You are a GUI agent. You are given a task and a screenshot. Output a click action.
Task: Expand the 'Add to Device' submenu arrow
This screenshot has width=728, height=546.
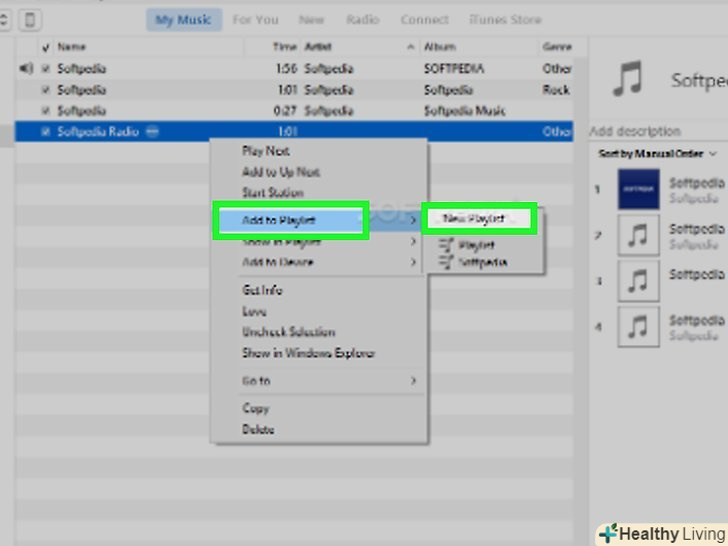point(413,262)
